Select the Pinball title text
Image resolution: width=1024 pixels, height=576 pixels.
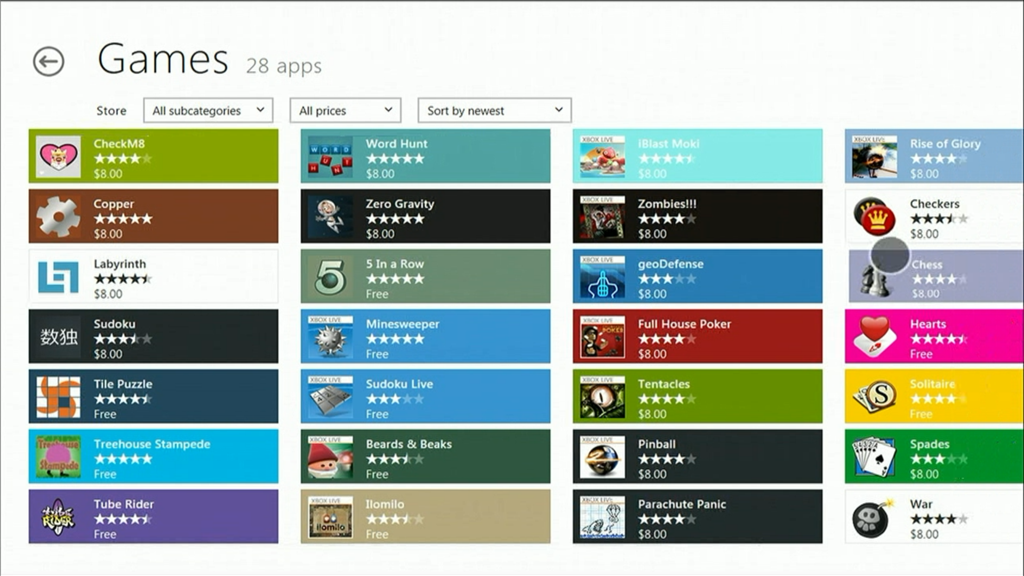click(x=657, y=444)
